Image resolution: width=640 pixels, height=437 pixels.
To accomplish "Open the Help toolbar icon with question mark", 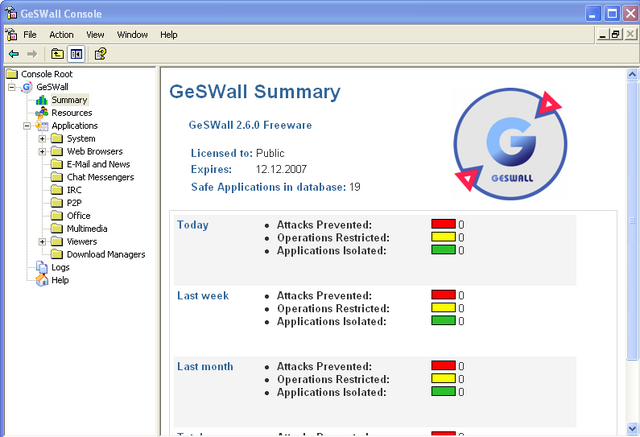I will pyautogui.click(x=100, y=54).
